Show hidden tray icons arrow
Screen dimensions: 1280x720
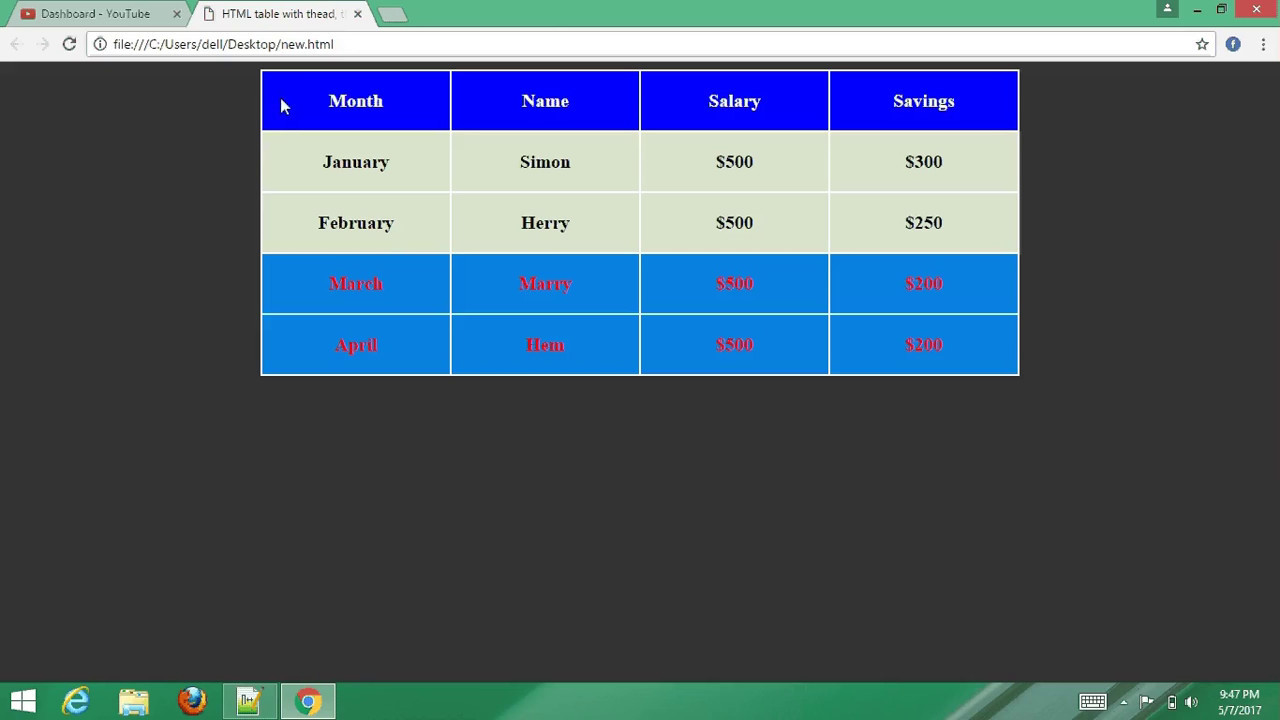[x=1123, y=702]
